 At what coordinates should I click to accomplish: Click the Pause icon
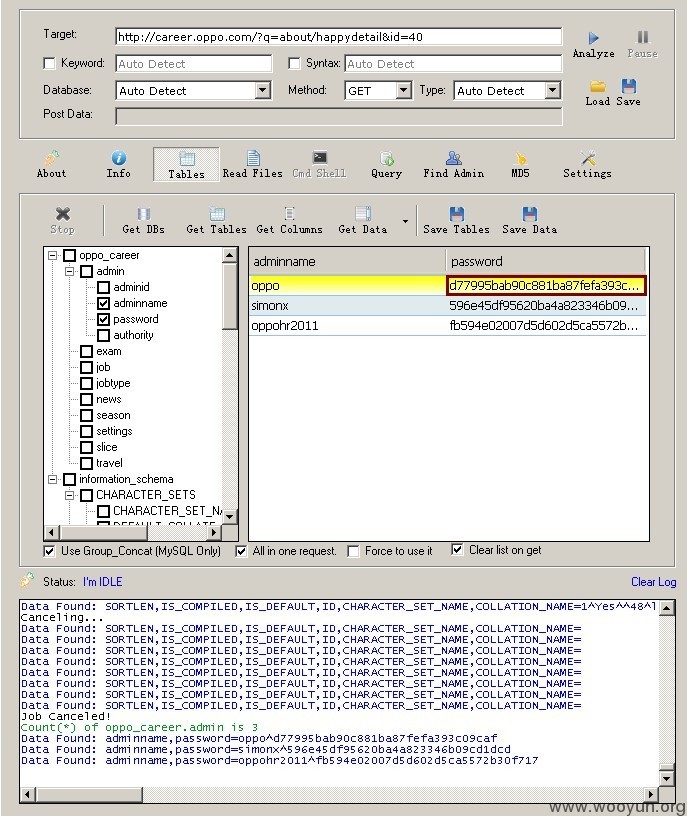pos(643,37)
